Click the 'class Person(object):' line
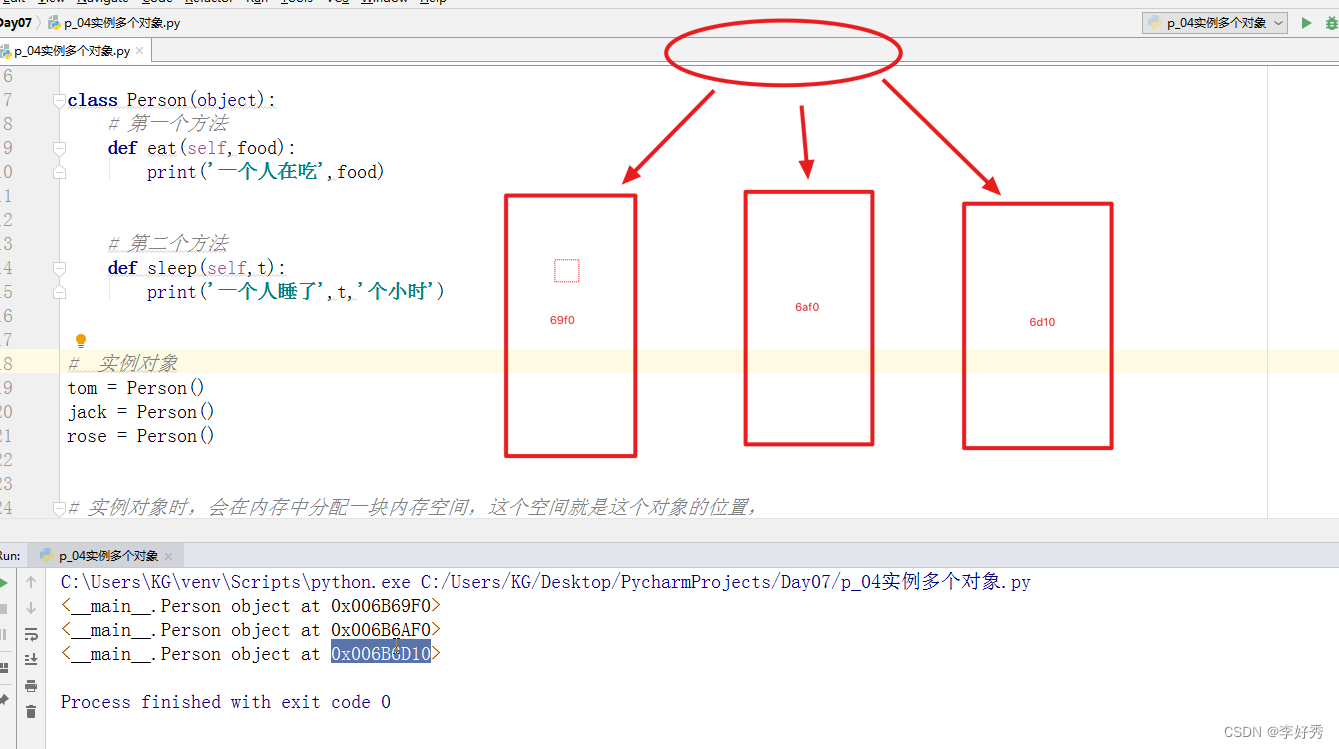This screenshot has width=1339, height=749. pos(171,100)
